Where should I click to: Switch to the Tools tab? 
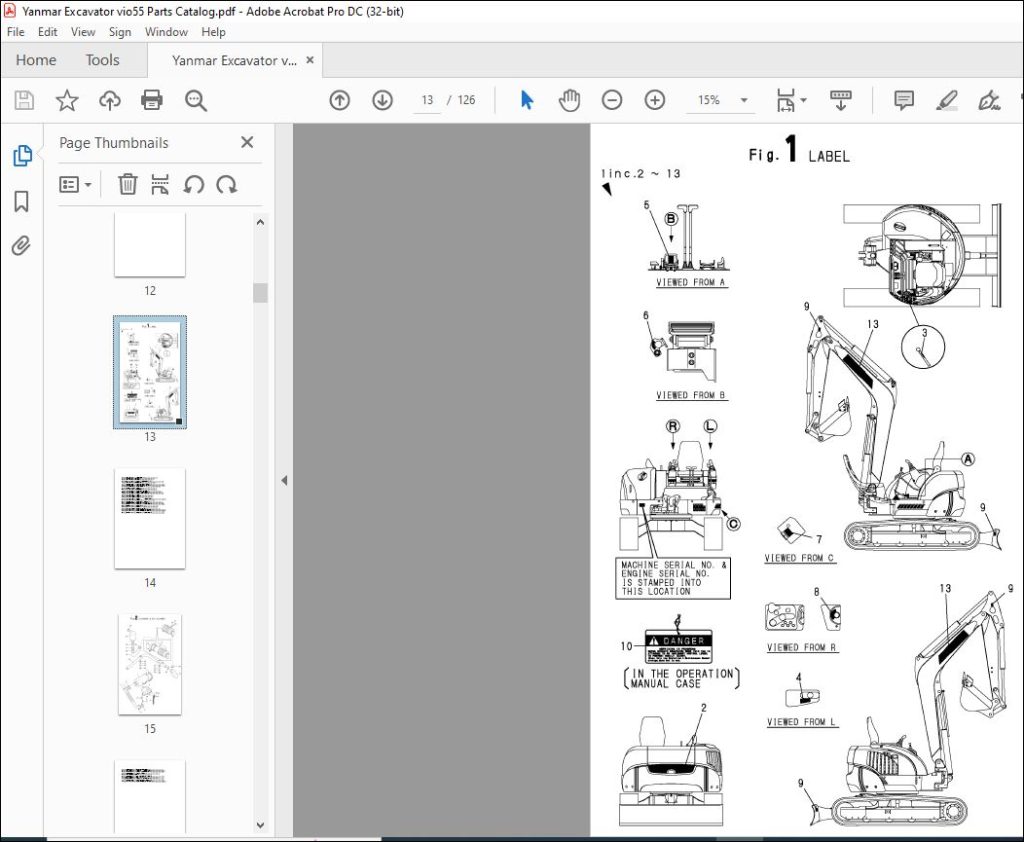102,60
